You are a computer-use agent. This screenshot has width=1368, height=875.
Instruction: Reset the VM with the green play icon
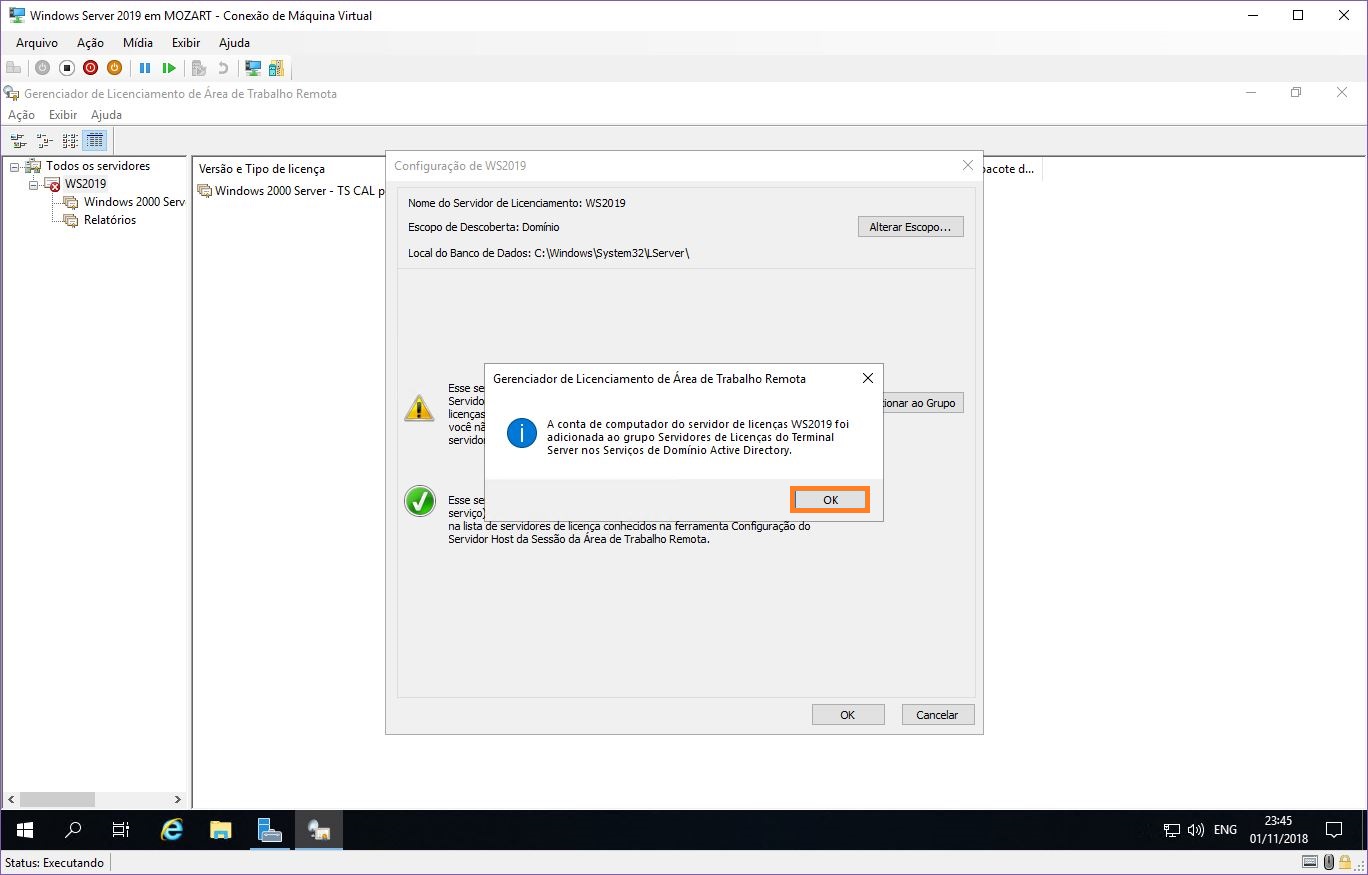tap(169, 68)
